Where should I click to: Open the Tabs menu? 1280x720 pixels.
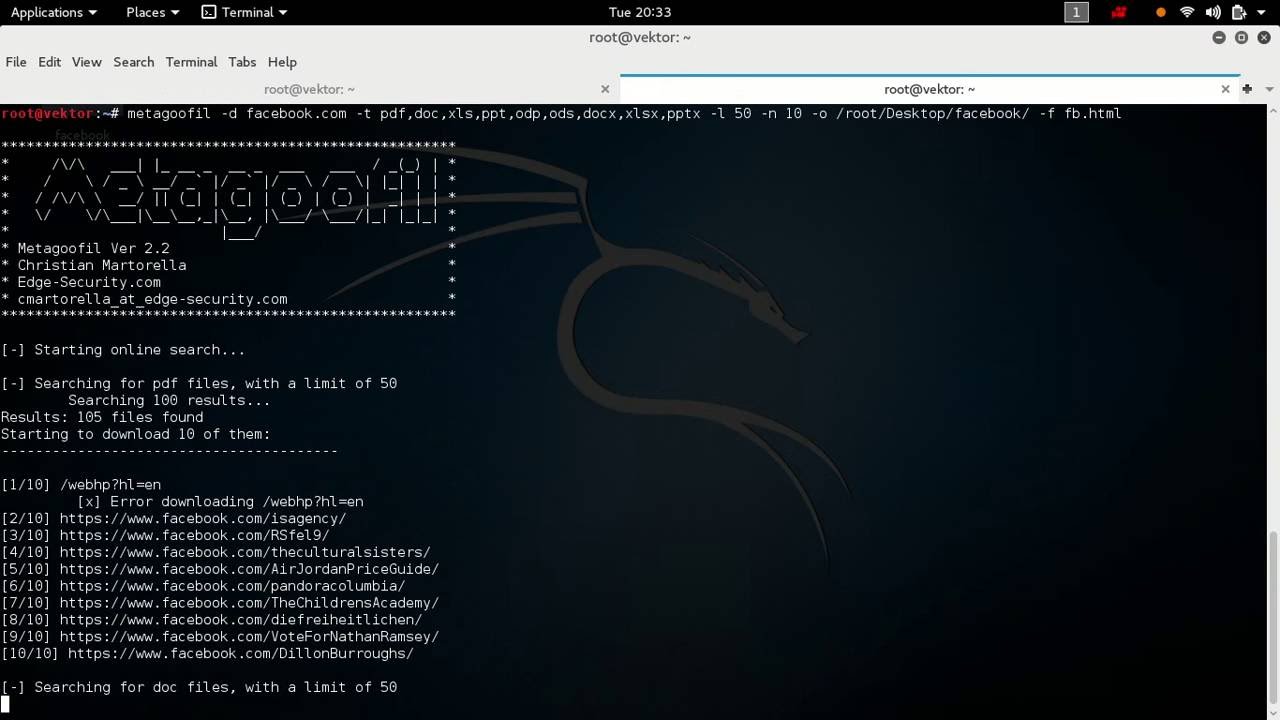(242, 62)
